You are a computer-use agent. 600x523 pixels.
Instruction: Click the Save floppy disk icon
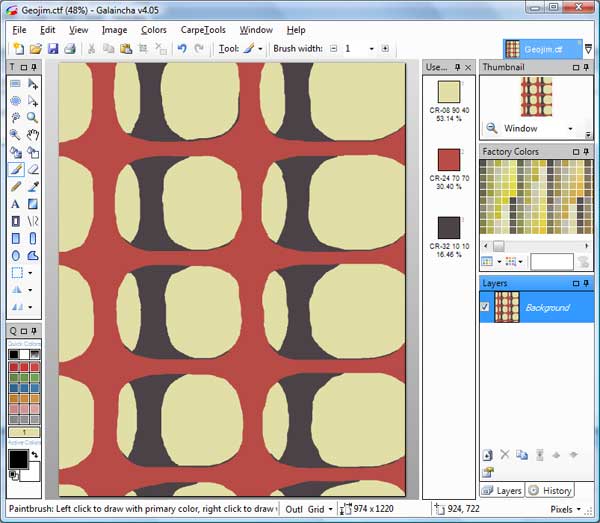pos(53,48)
